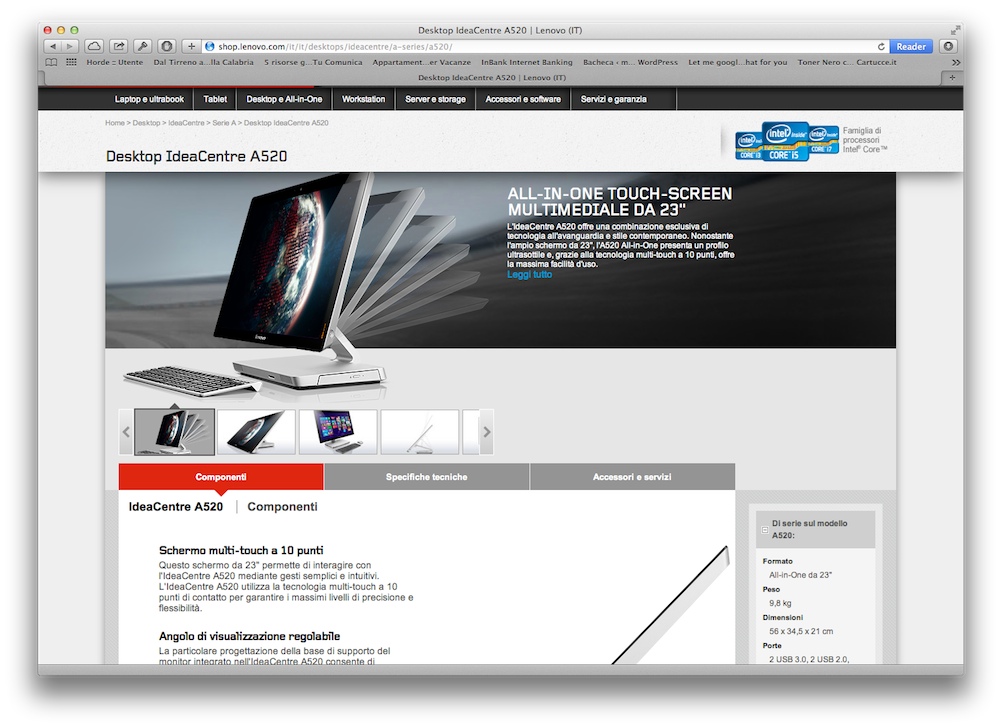Open the 'Servizi e garanzia' menu
Viewport: 1001px width, 728px height.
(613, 99)
